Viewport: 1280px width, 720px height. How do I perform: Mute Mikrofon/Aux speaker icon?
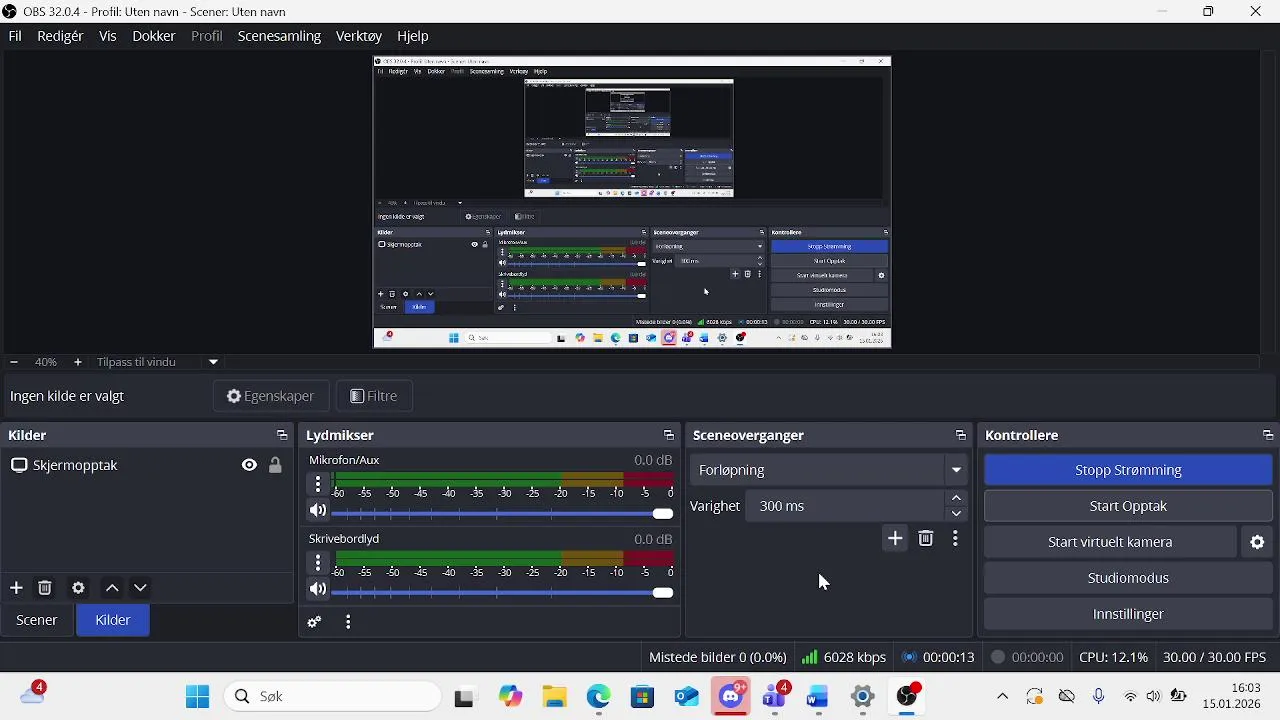tap(318, 510)
